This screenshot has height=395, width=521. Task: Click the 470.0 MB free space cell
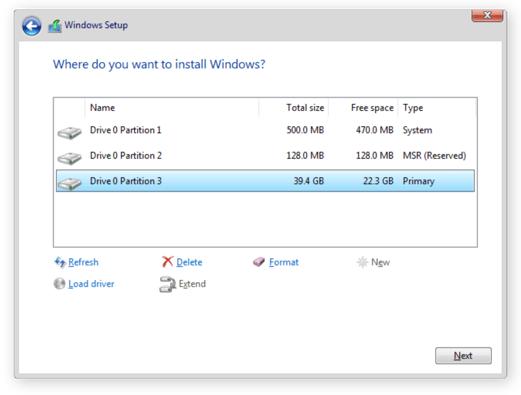point(375,130)
